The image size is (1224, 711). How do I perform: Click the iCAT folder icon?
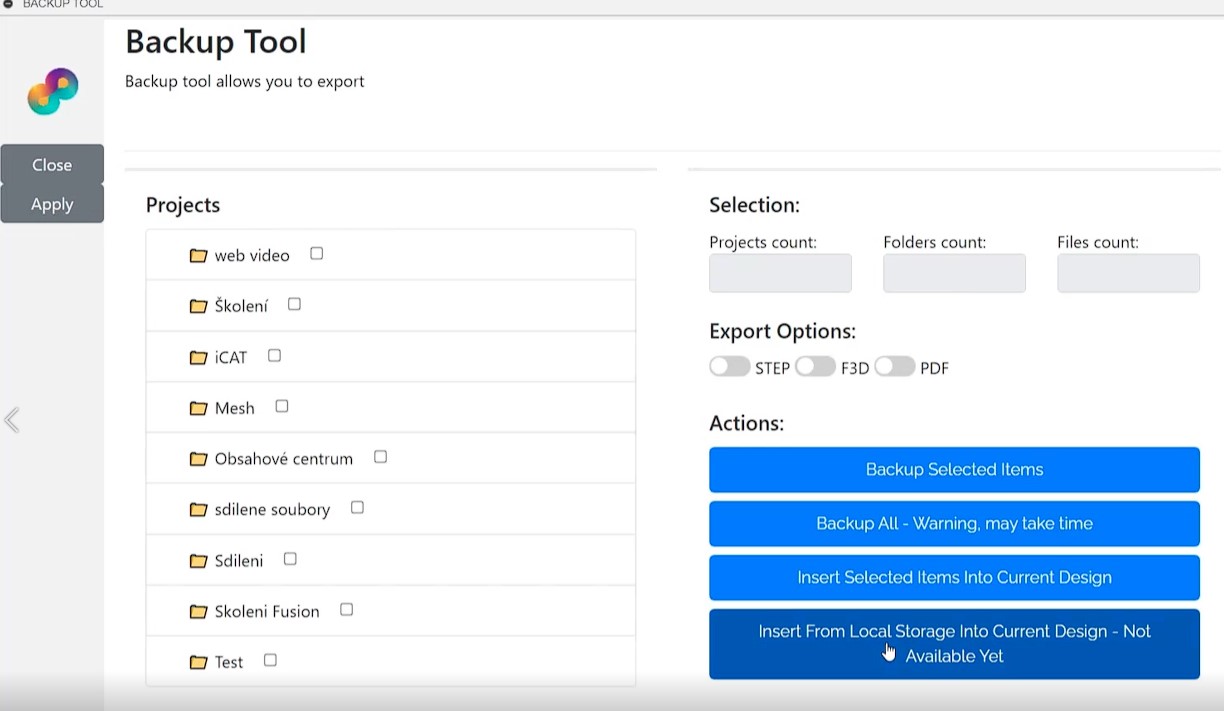pyautogui.click(x=198, y=357)
